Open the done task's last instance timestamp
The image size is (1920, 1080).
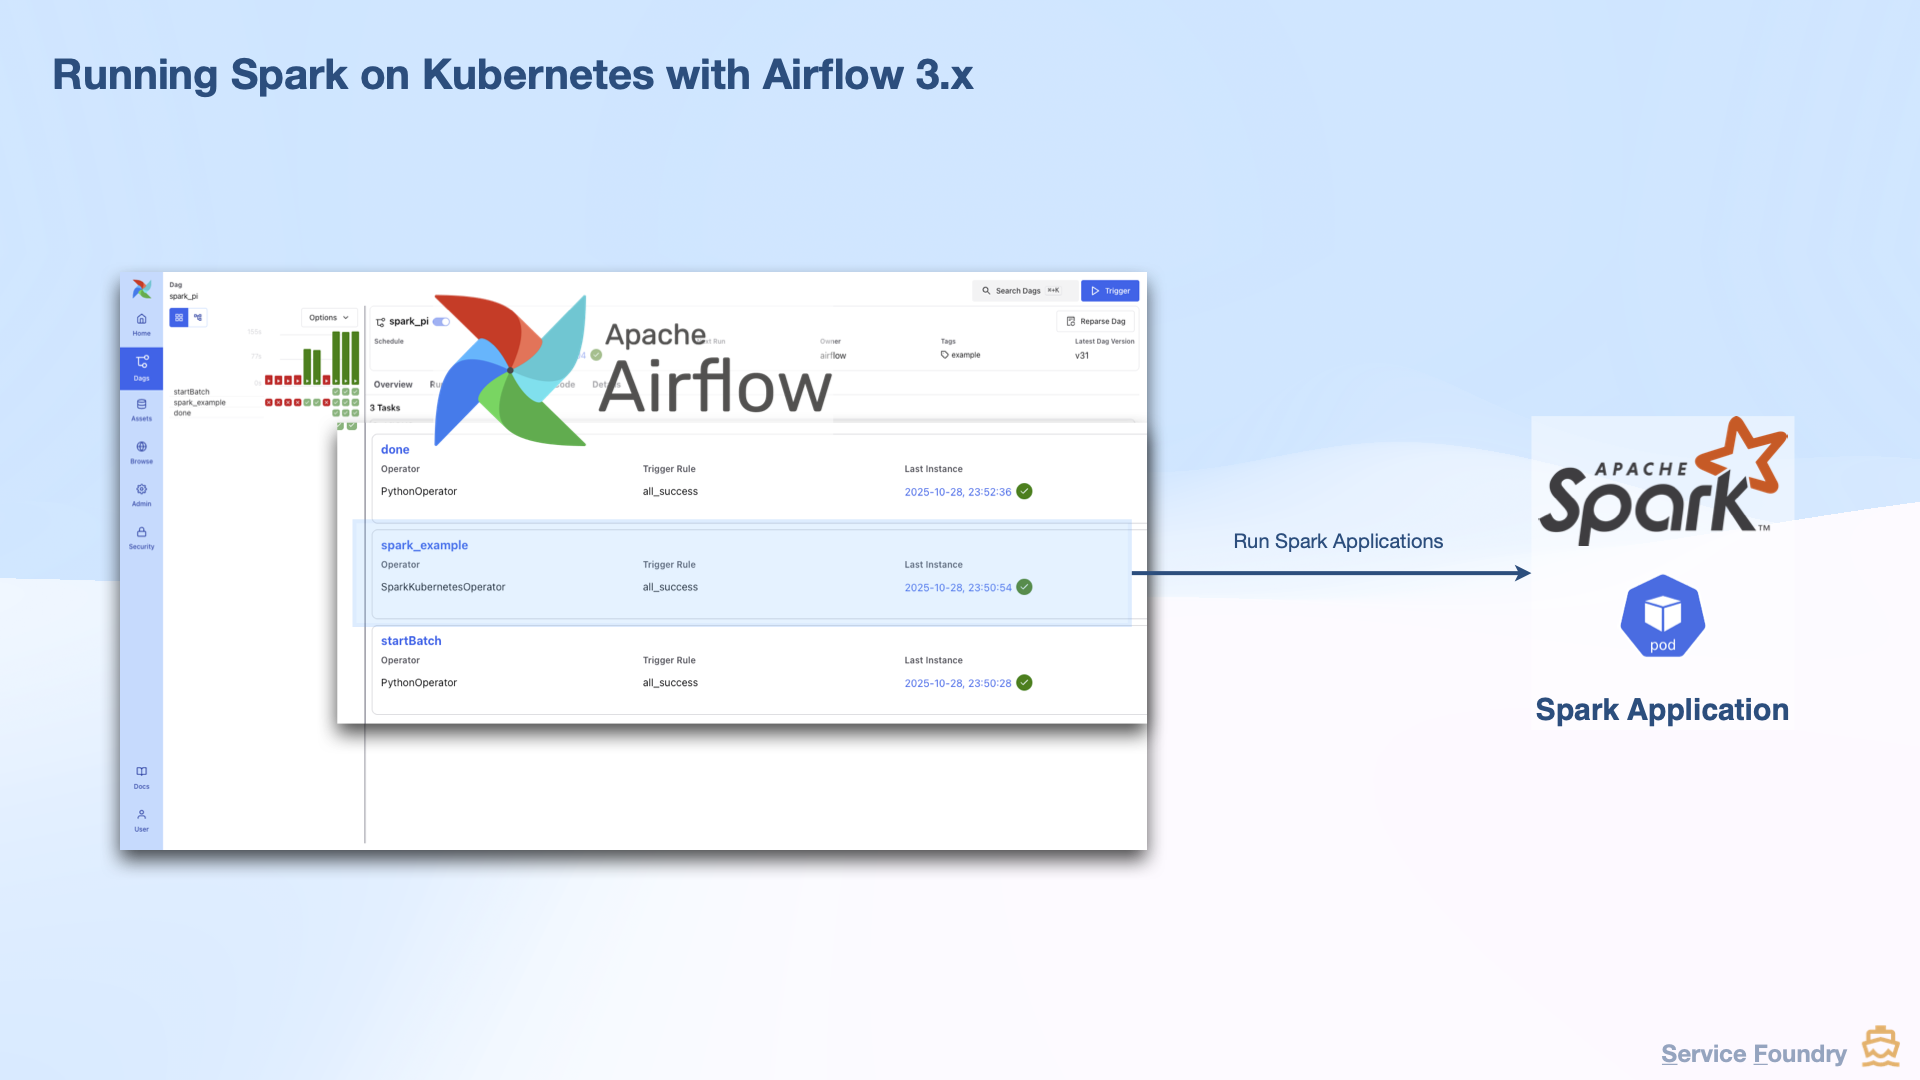(957, 491)
